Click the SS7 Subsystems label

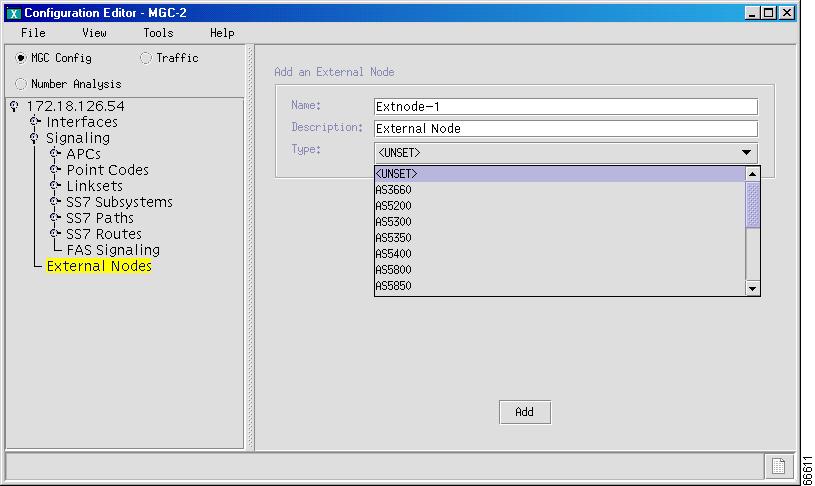coord(119,202)
